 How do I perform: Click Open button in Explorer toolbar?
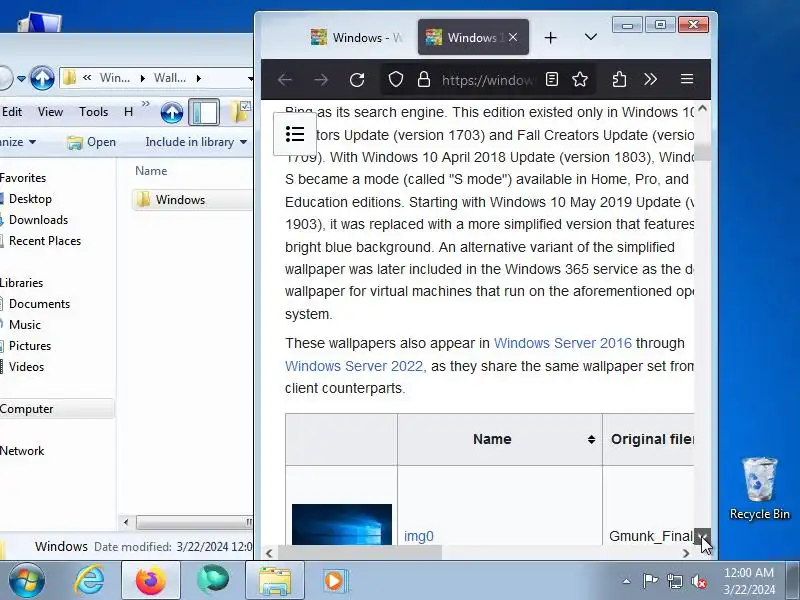[x=91, y=142]
